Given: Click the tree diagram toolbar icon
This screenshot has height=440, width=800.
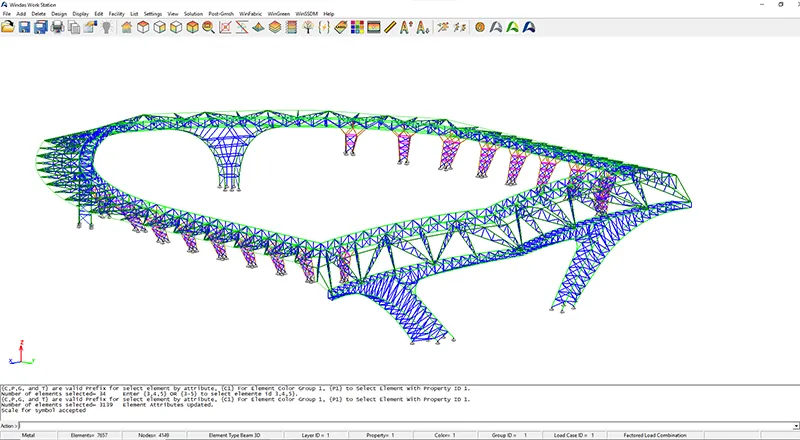Looking at the screenshot, I should pyautogui.click(x=307, y=27).
